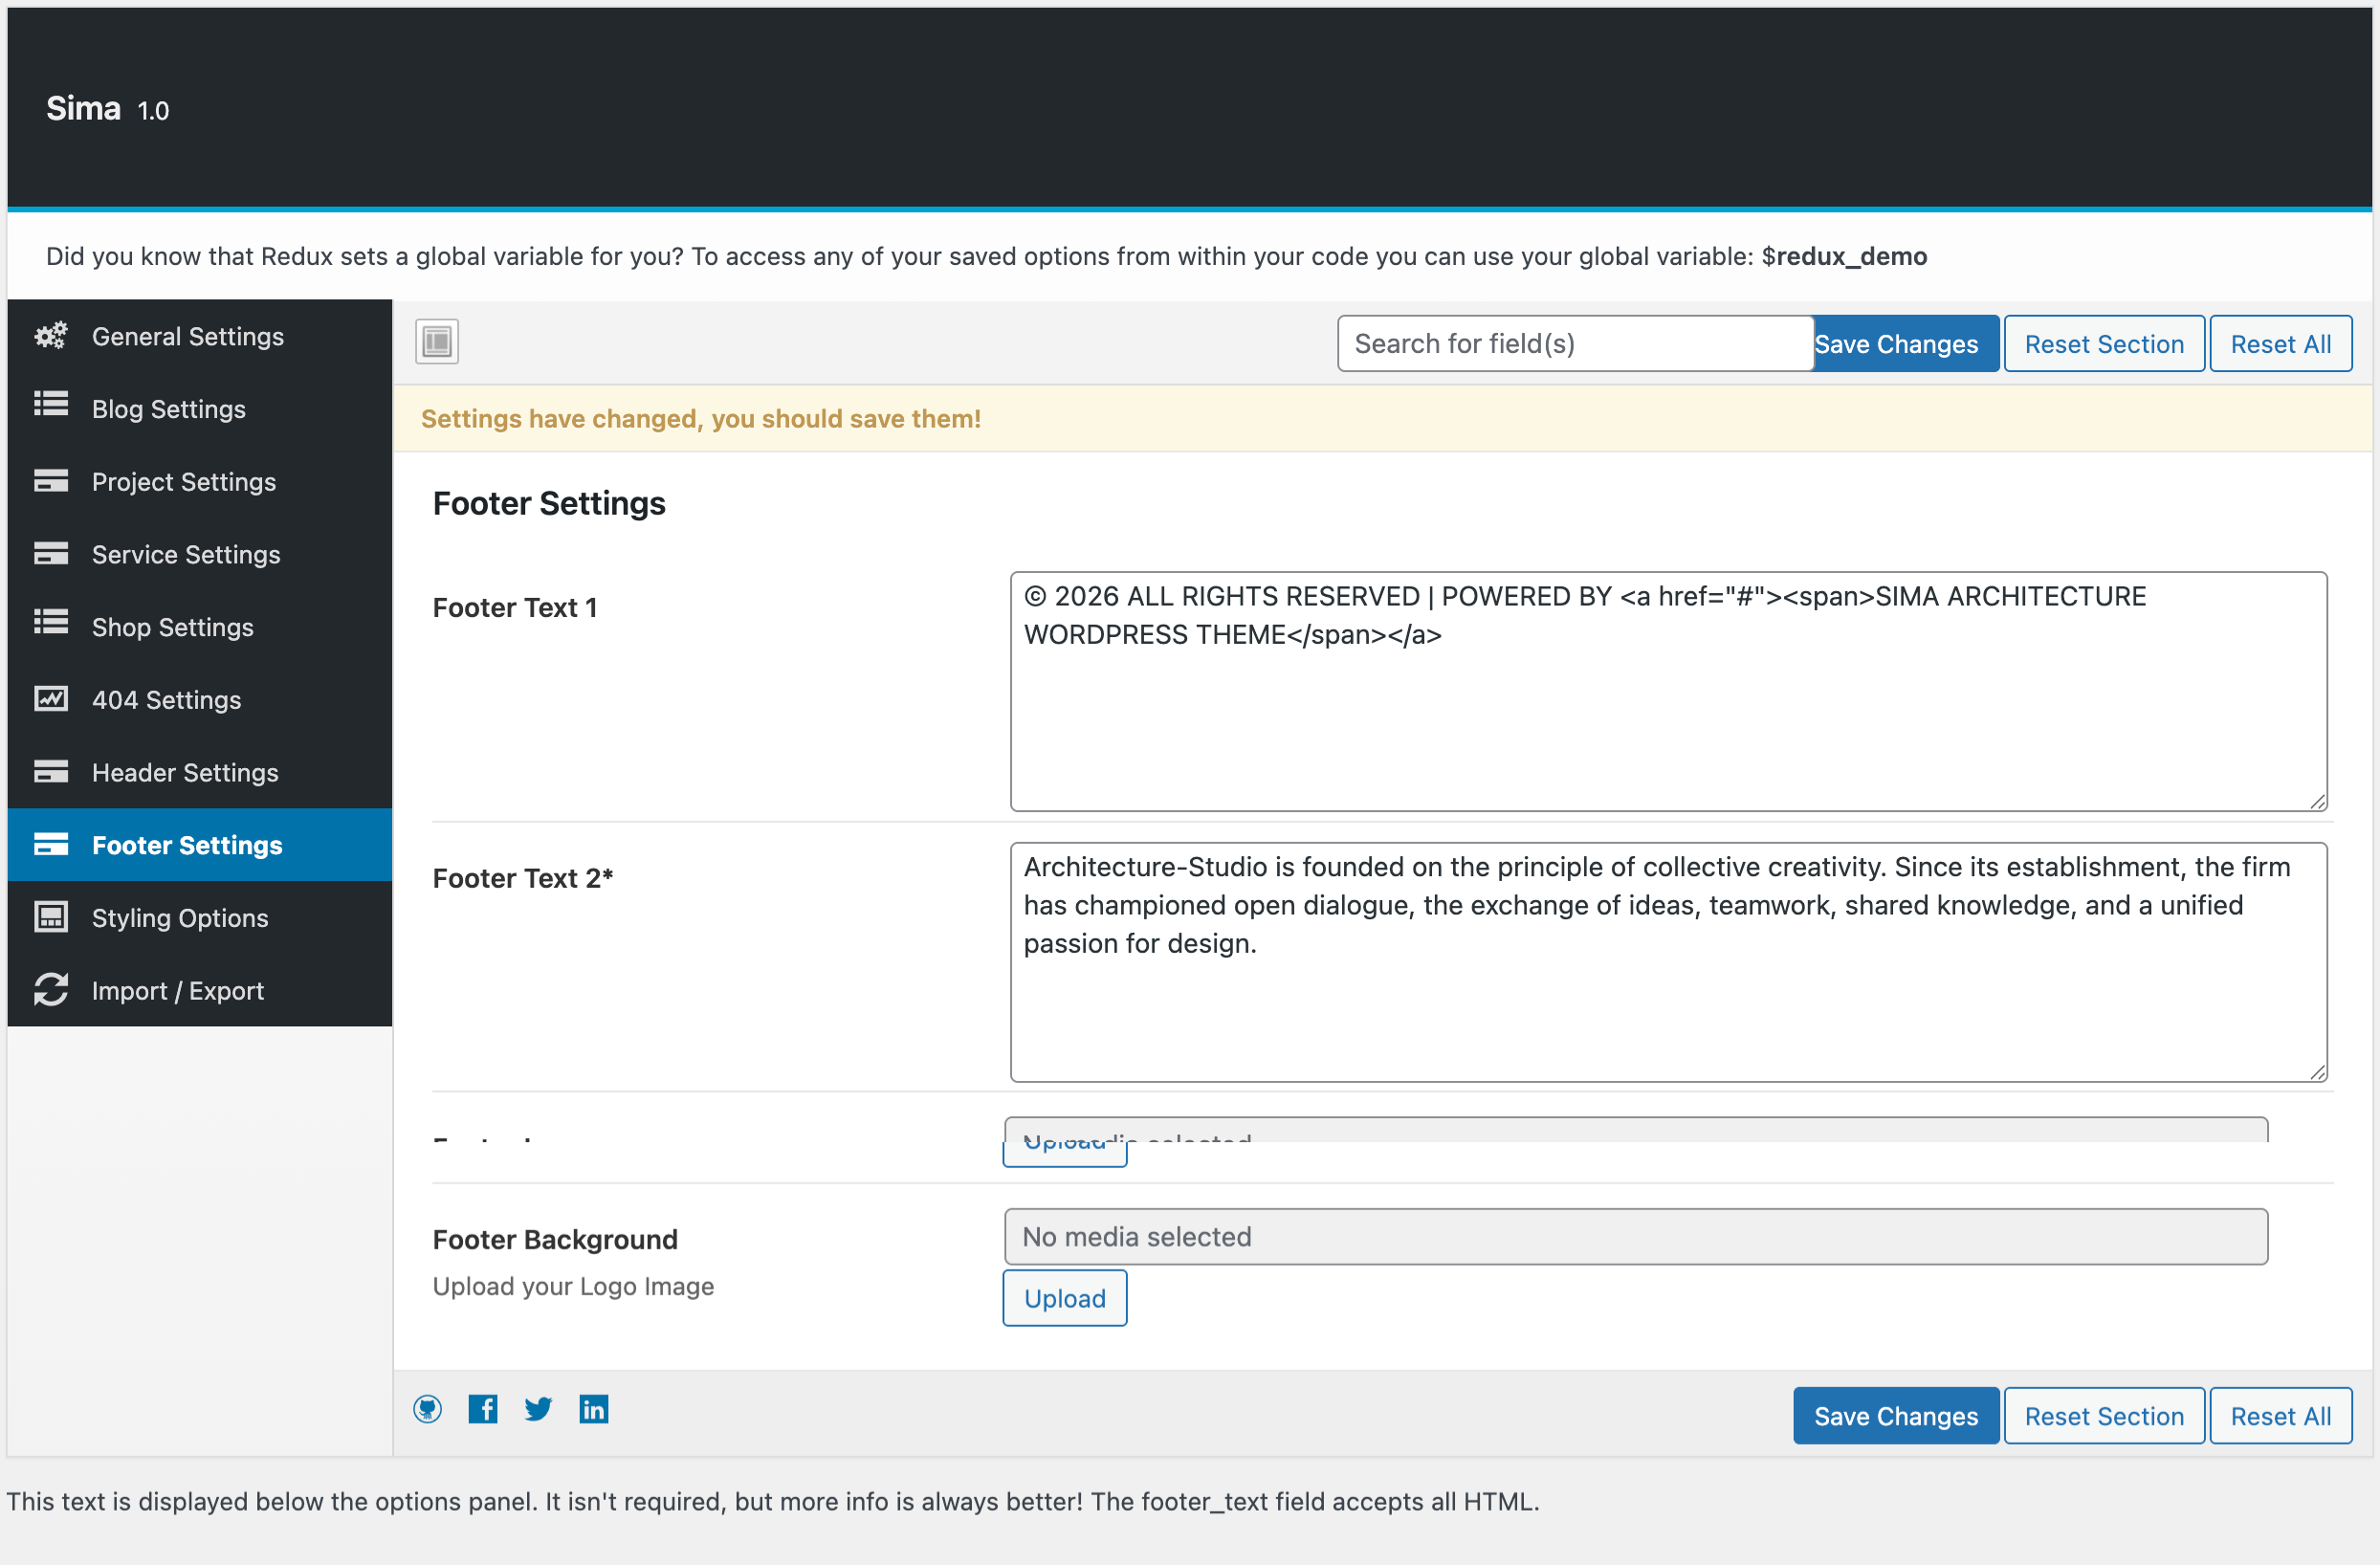Click inside Footer Text 1 textarea
This screenshot has height=1565, width=2380.
1669,692
